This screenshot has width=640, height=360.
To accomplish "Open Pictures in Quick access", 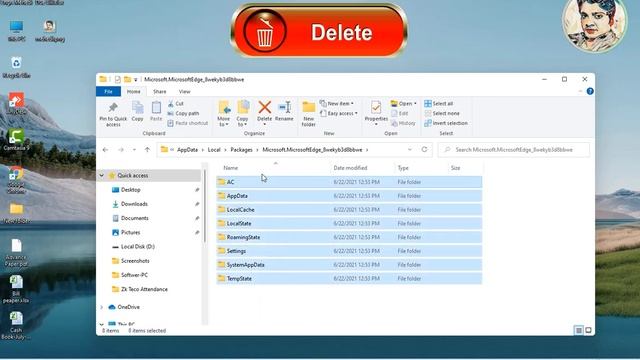I will pyautogui.click(x=131, y=233).
